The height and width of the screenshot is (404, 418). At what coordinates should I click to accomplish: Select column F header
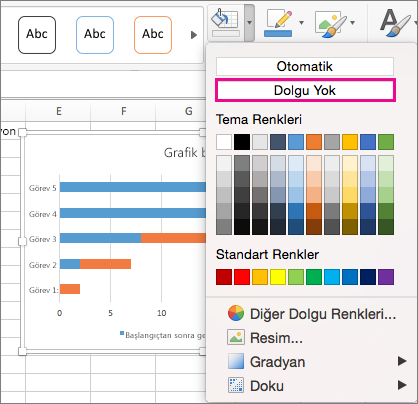pos(123,111)
